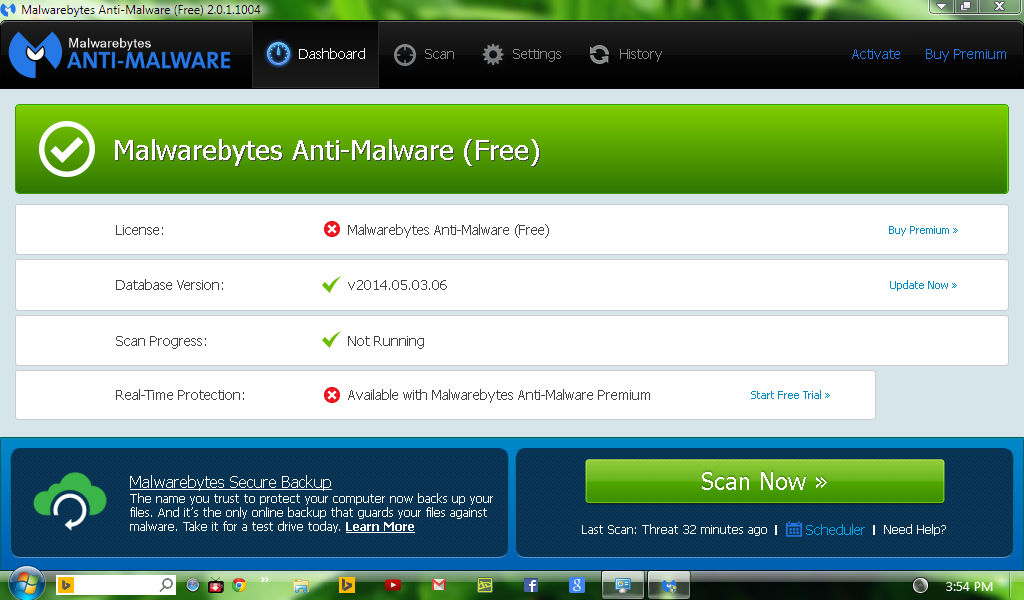Expand hidden quick-launch icons with the chevron
The image size is (1024, 600).
[264, 578]
